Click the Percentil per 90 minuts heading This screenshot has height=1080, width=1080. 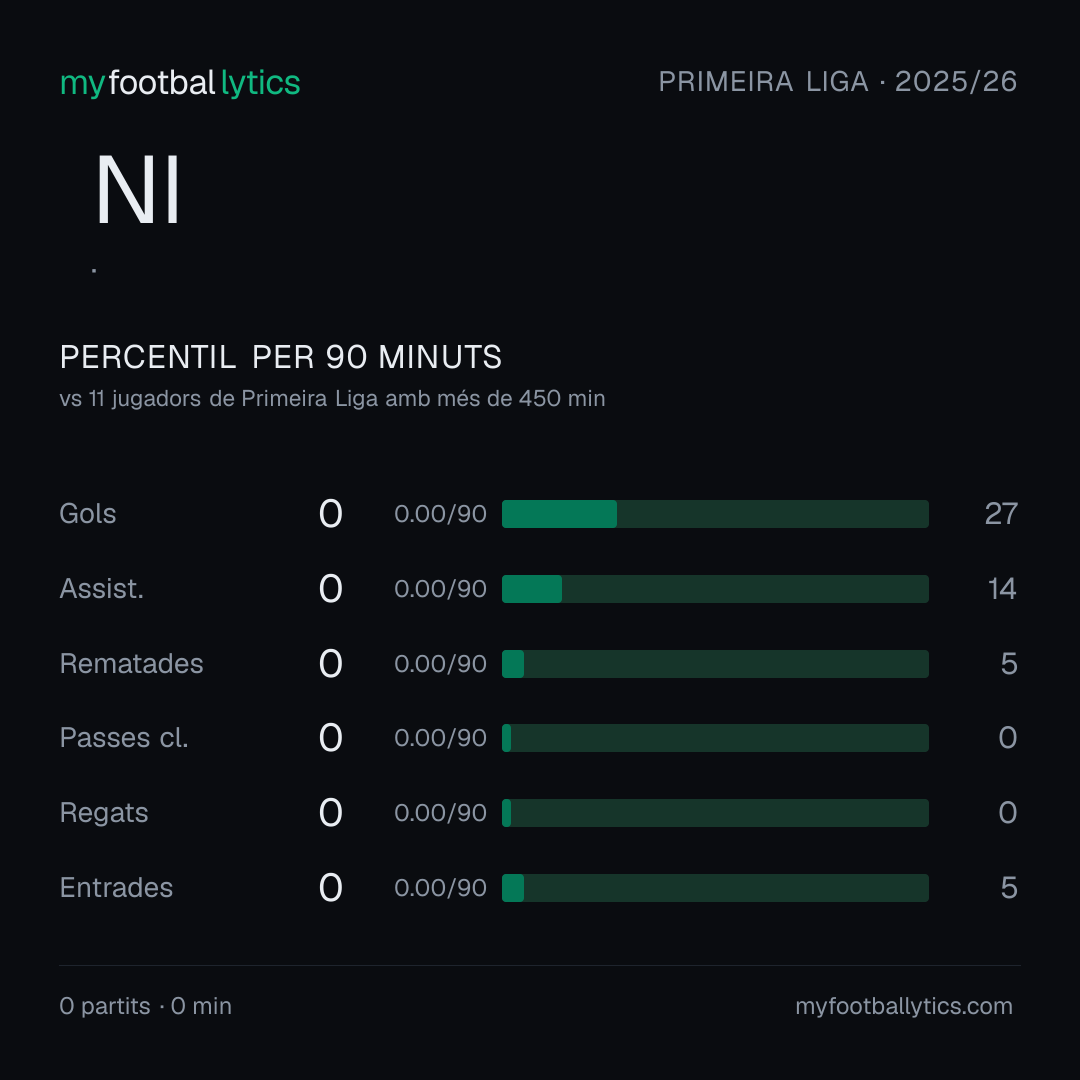(281, 357)
